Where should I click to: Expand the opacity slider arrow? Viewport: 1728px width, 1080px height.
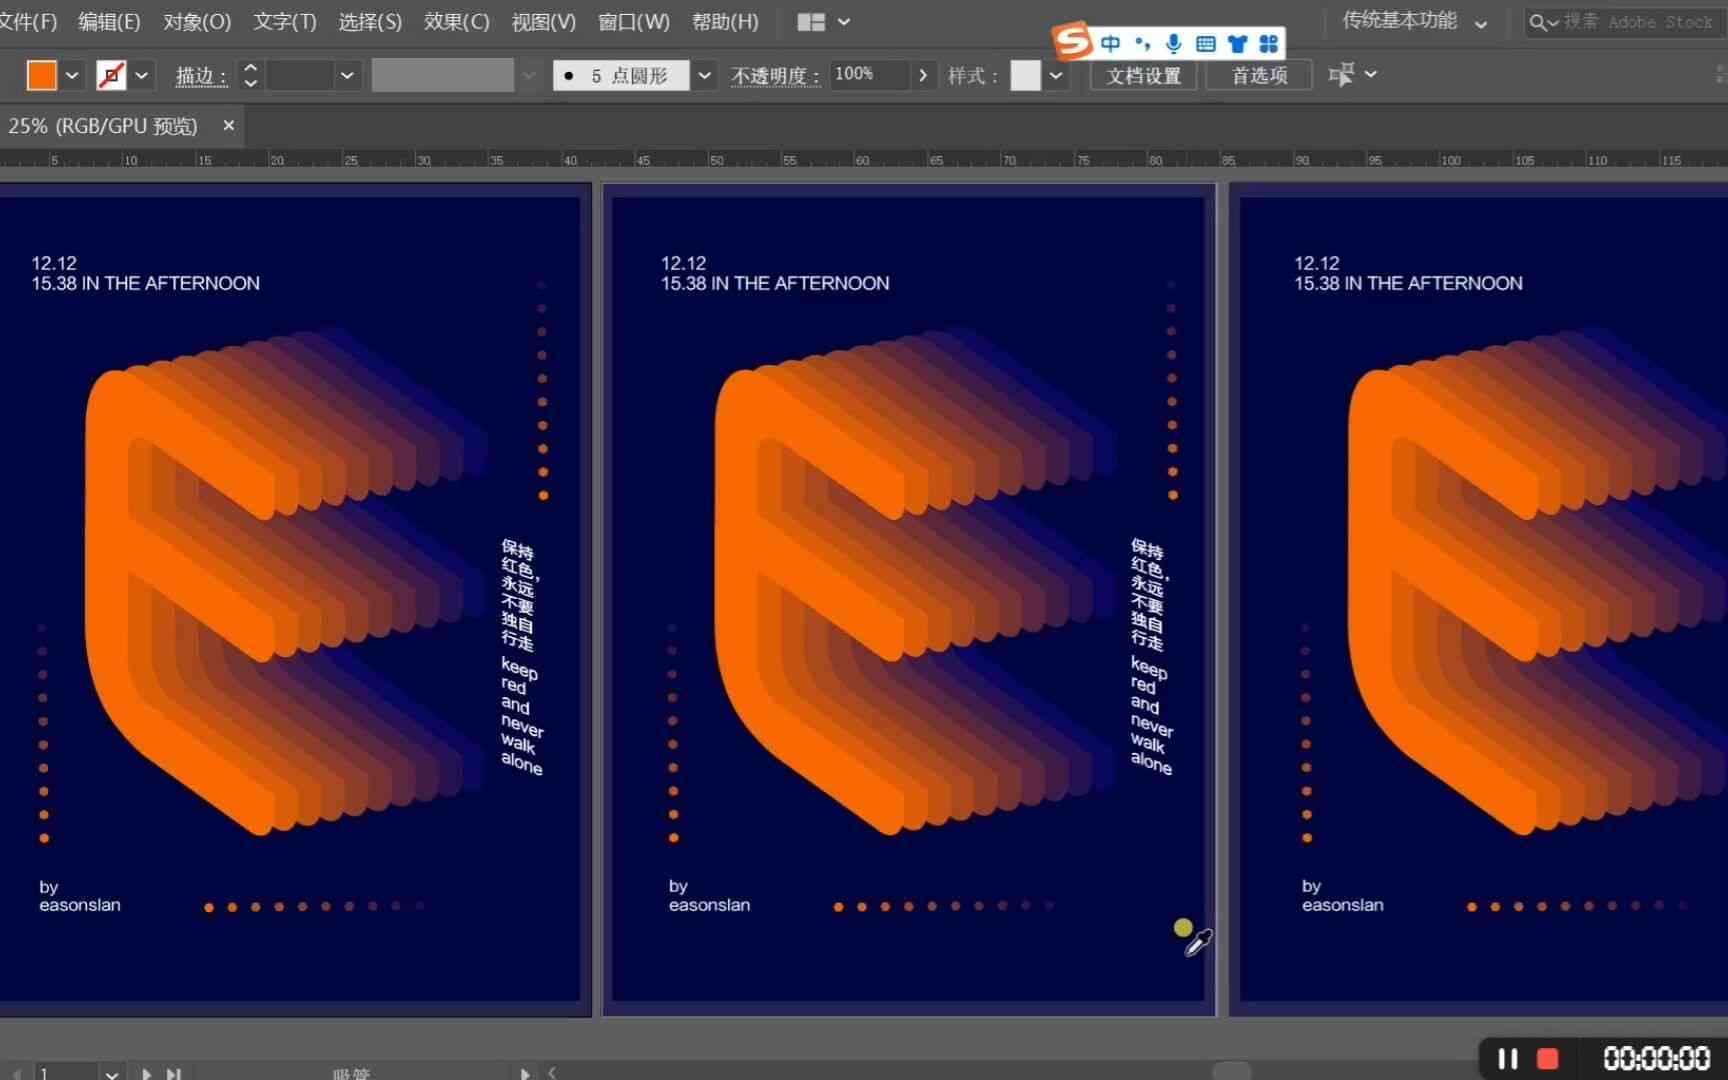point(923,75)
